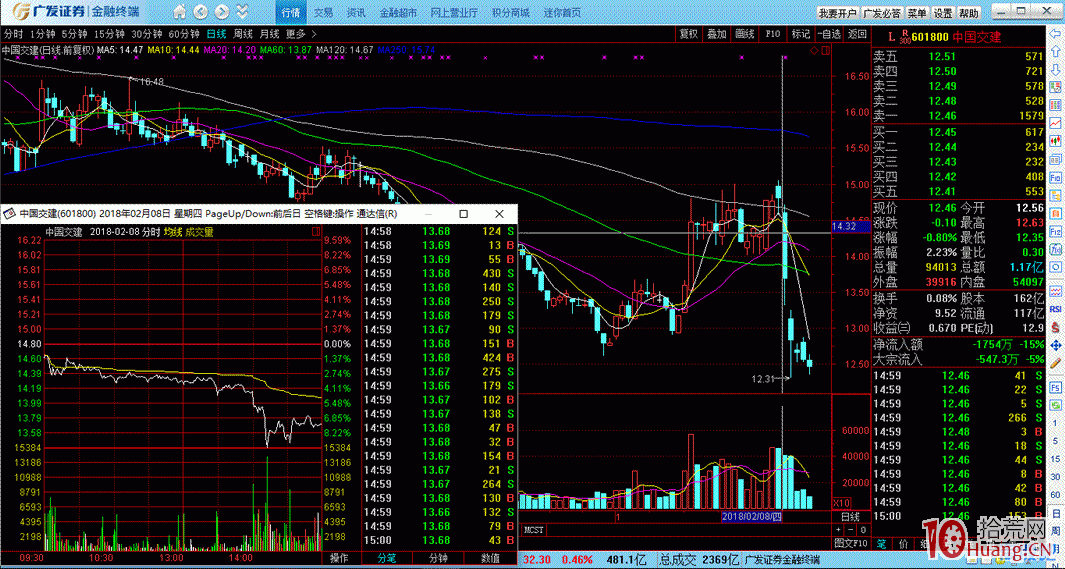Click the 数值 tab in popup window

coord(491,559)
